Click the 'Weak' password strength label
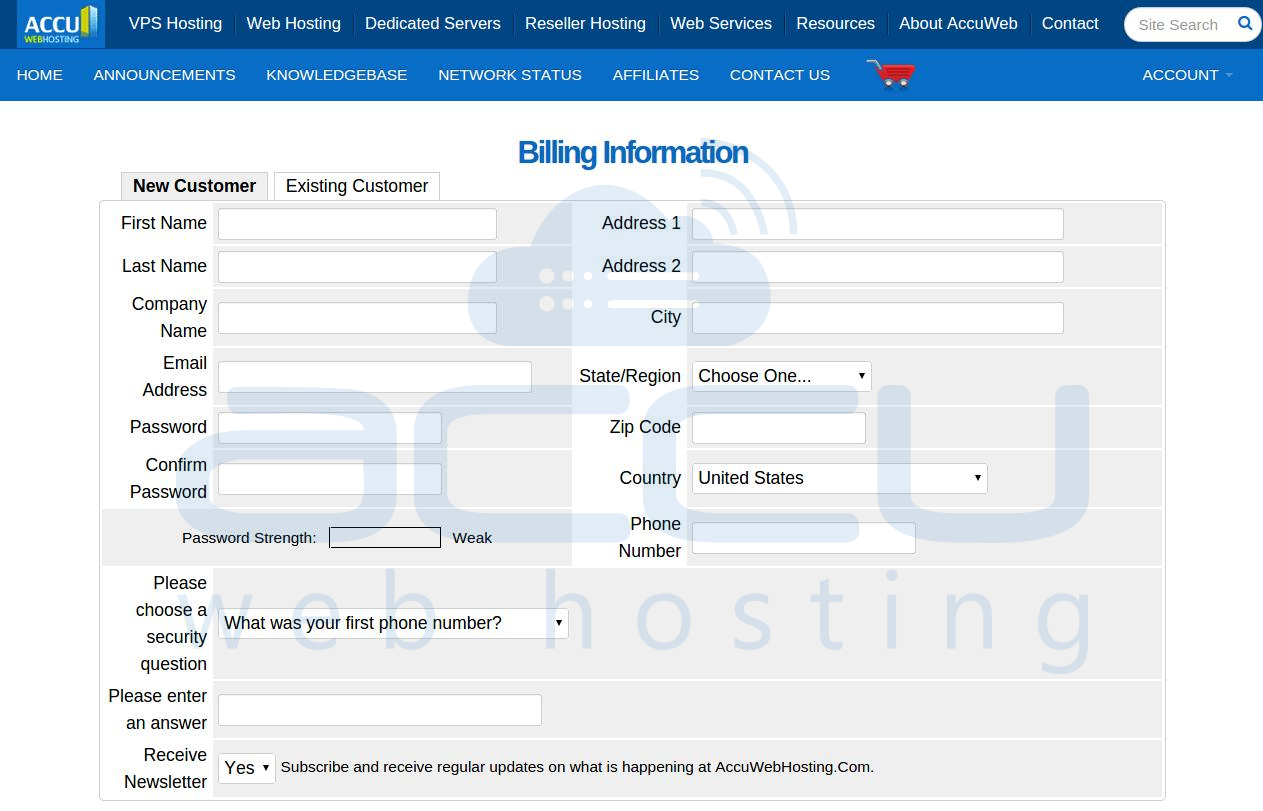The width and height of the screenshot is (1263, 811). (472, 538)
